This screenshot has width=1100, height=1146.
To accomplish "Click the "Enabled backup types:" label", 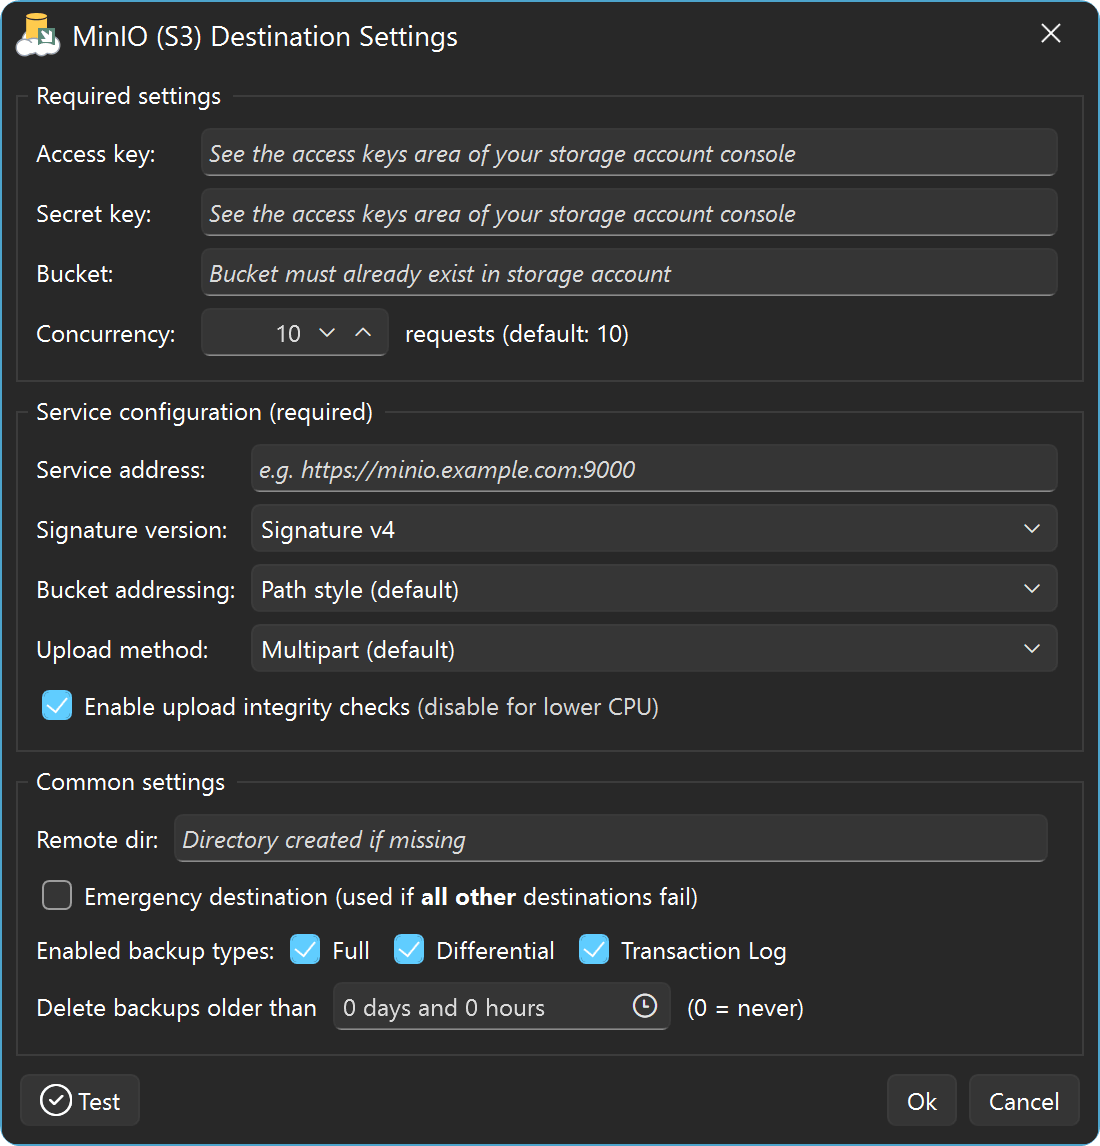I will [x=155, y=951].
